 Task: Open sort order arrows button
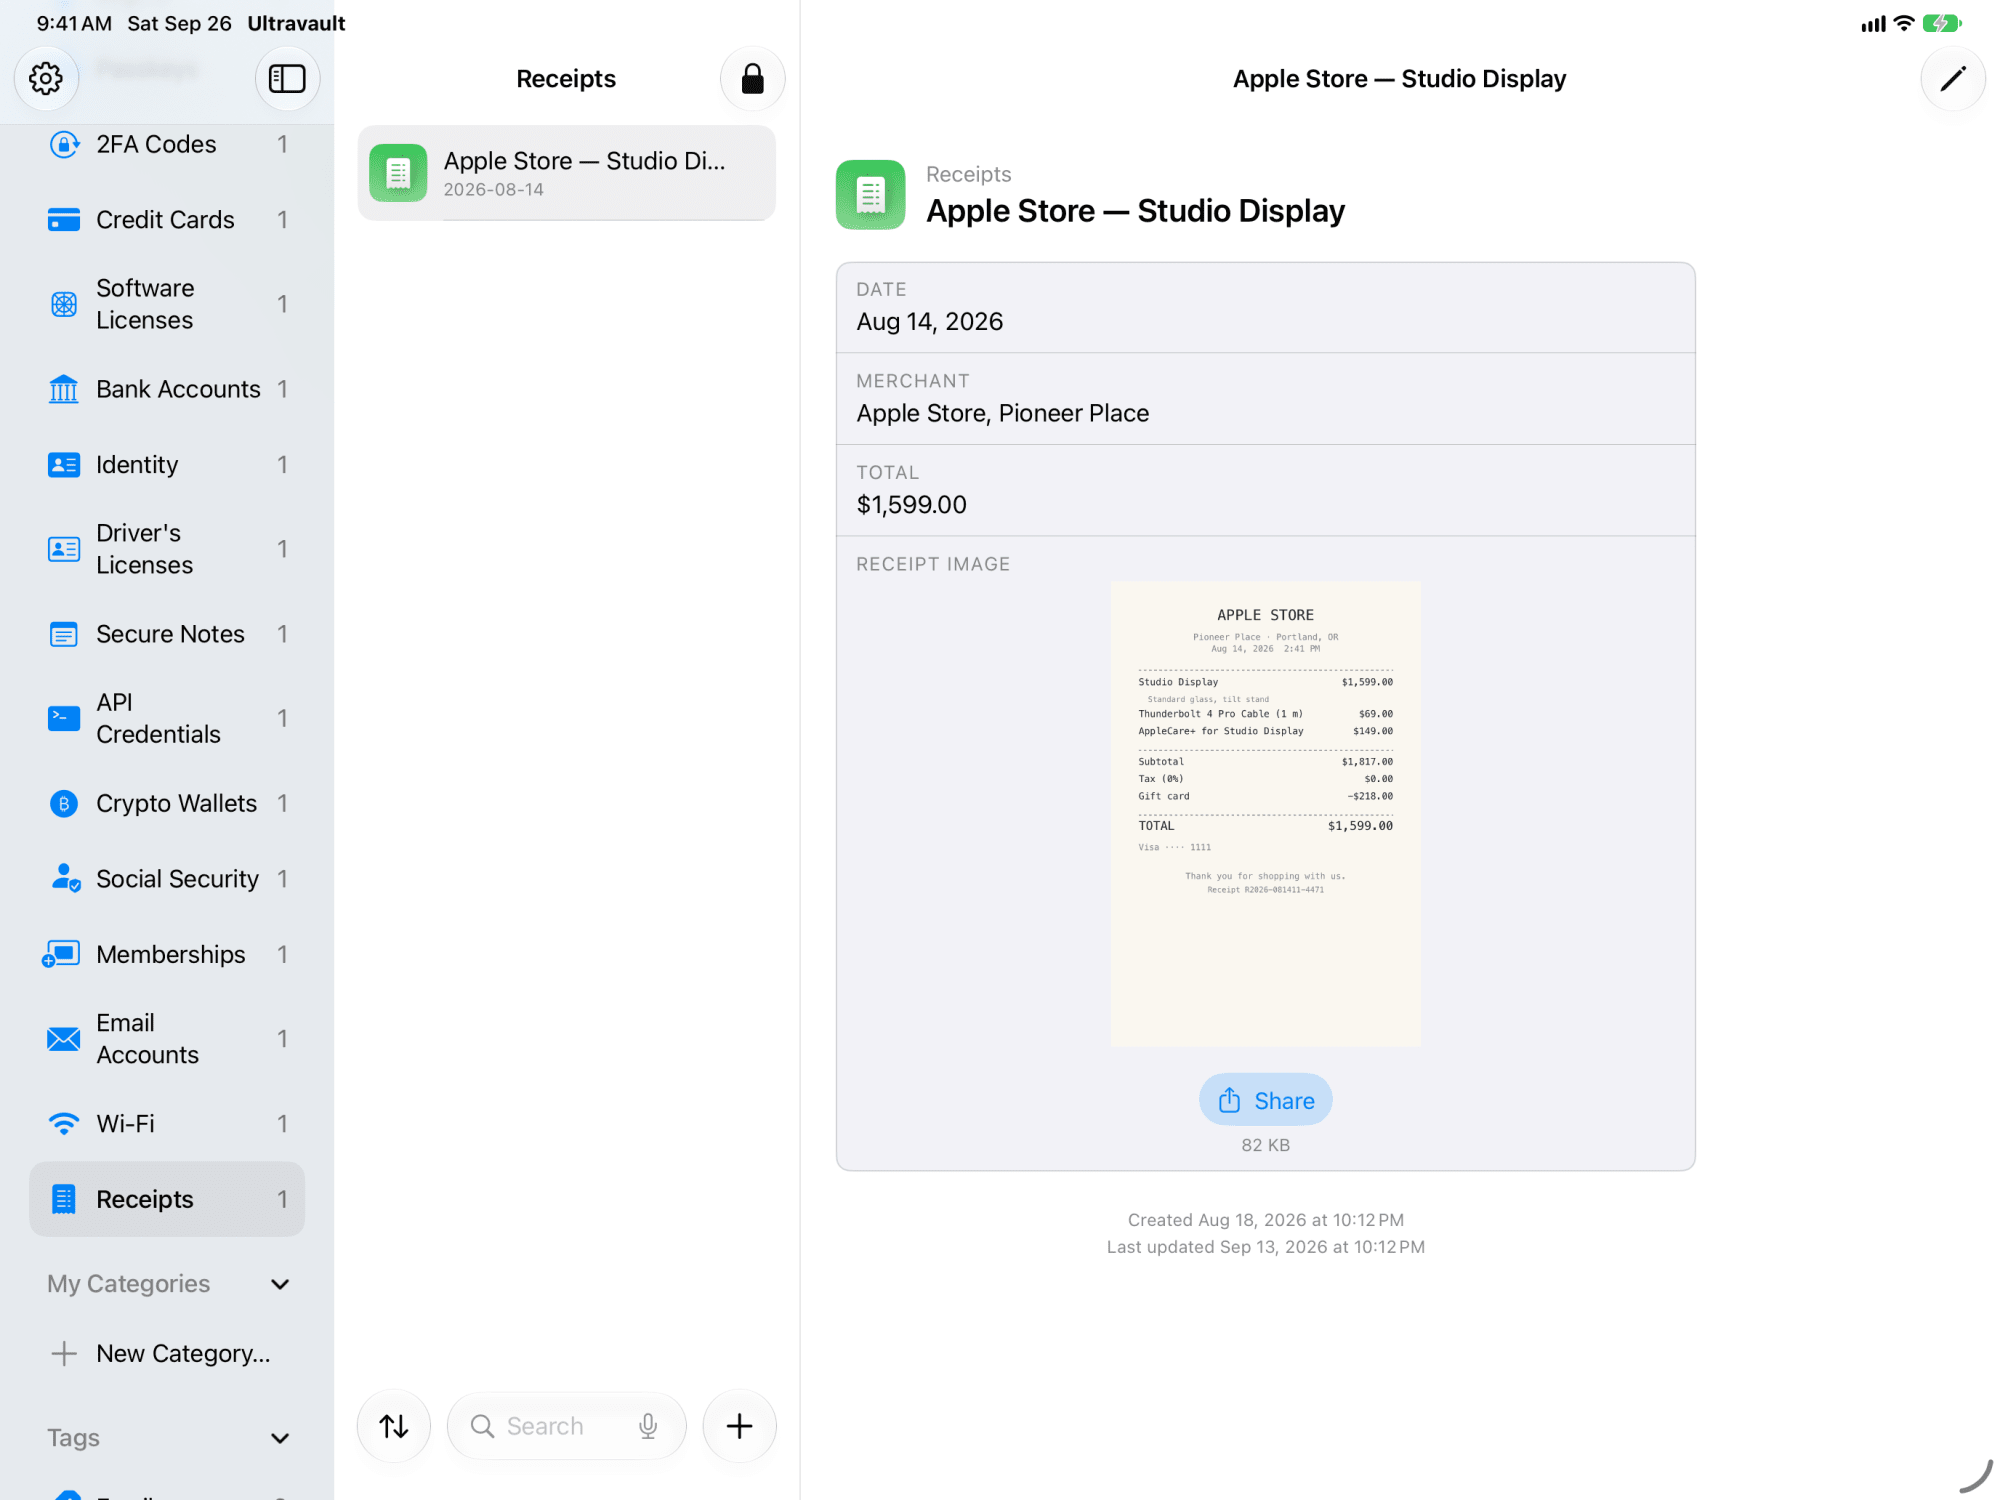[394, 1425]
